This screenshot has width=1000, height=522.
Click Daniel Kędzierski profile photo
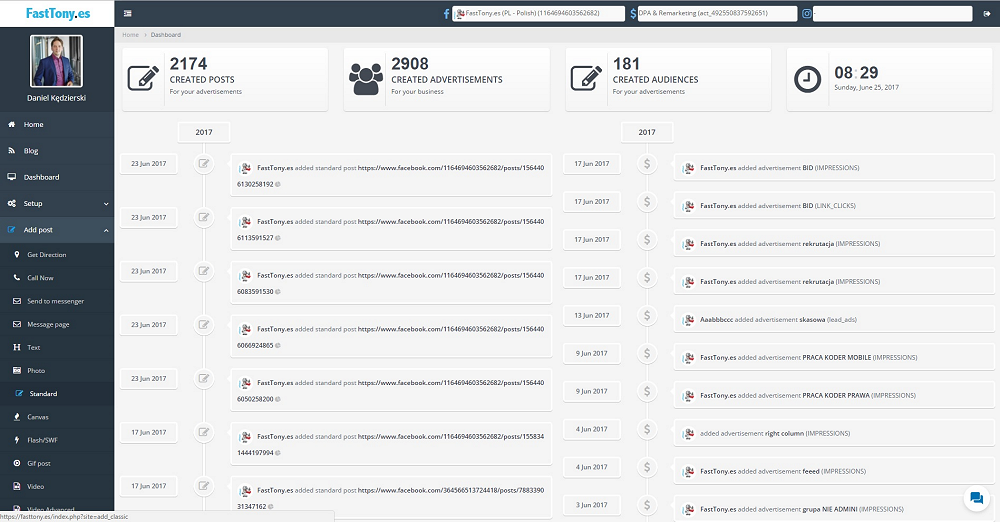(56, 61)
